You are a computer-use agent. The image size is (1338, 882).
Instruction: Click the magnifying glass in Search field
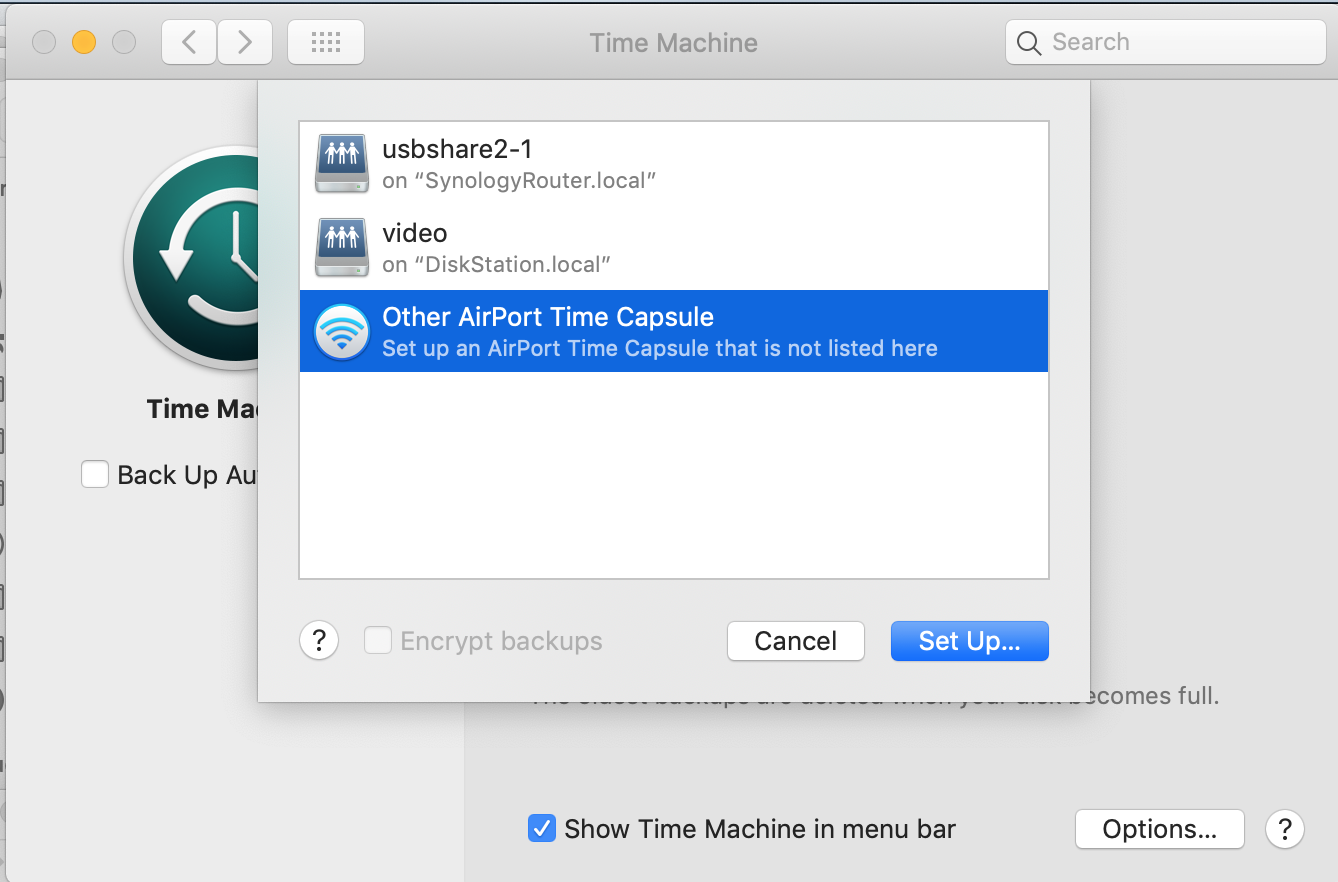click(x=1029, y=43)
